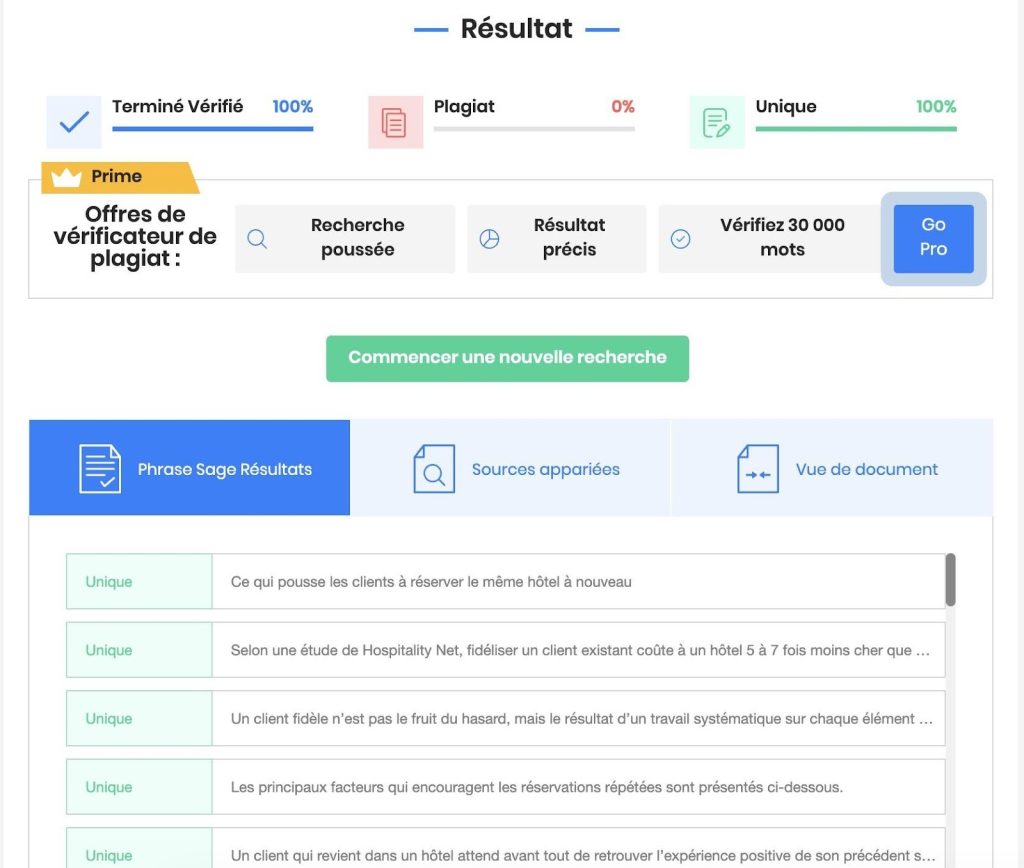Click the green Unique edit-document icon

click(x=716, y=122)
